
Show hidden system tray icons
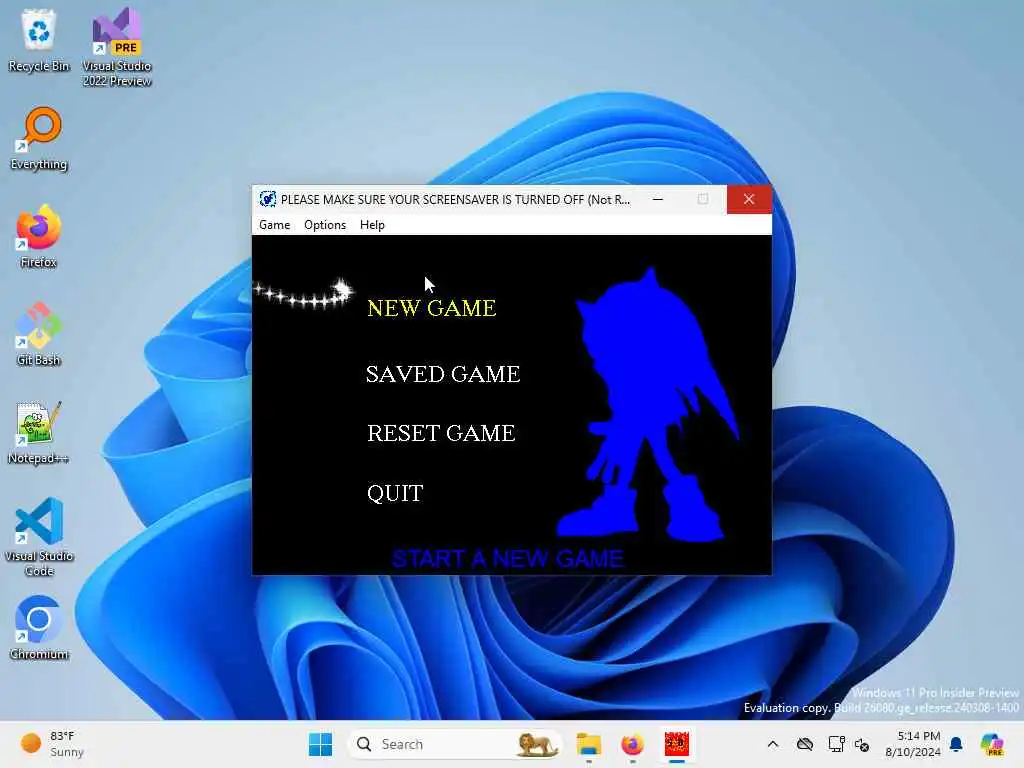tap(773, 744)
